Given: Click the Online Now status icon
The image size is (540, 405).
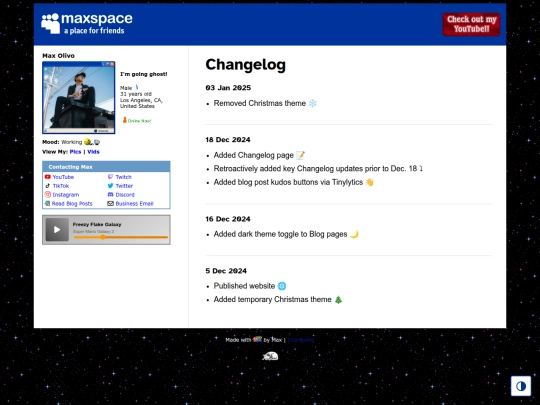Looking at the screenshot, I should point(125,120).
